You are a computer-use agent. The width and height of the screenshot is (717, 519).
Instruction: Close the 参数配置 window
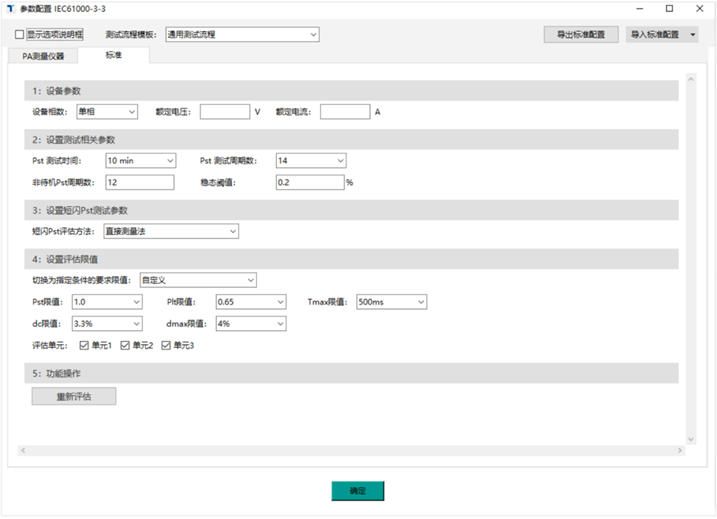coord(700,9)
